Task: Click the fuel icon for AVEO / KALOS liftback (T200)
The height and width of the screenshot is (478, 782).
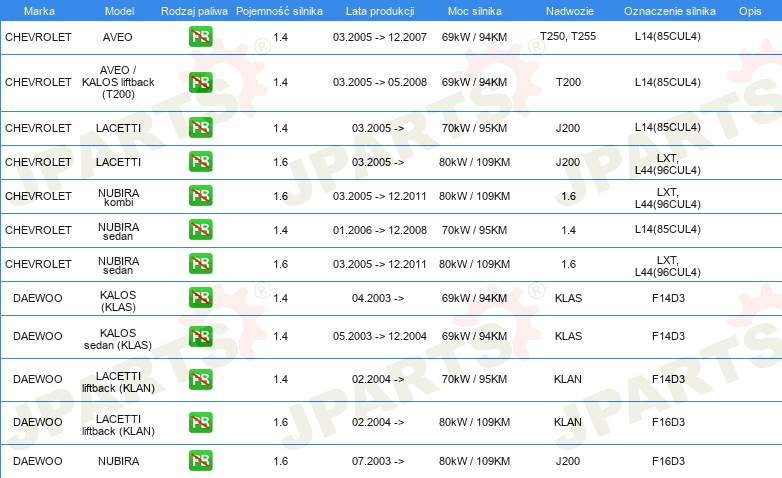Action: (200, 82)
